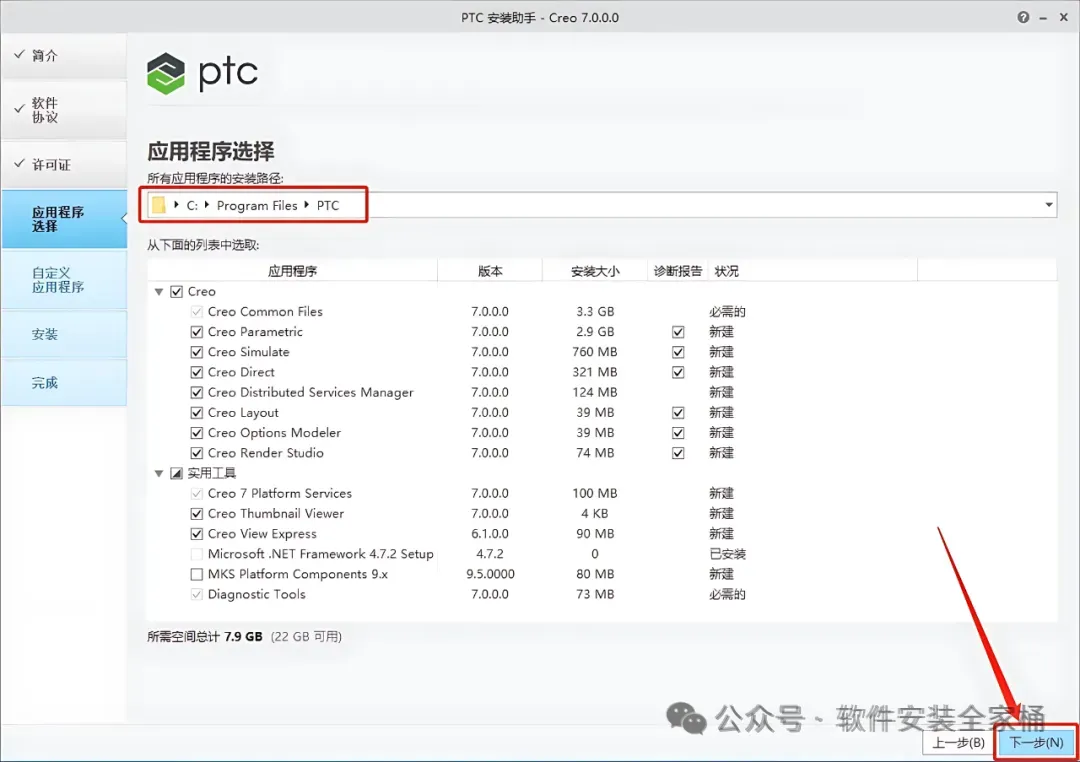Go to the 软件协议 step
Image resolution: width=1080 pixels, height=762 pixels.
pyautogui.click(x=64, y=110)
